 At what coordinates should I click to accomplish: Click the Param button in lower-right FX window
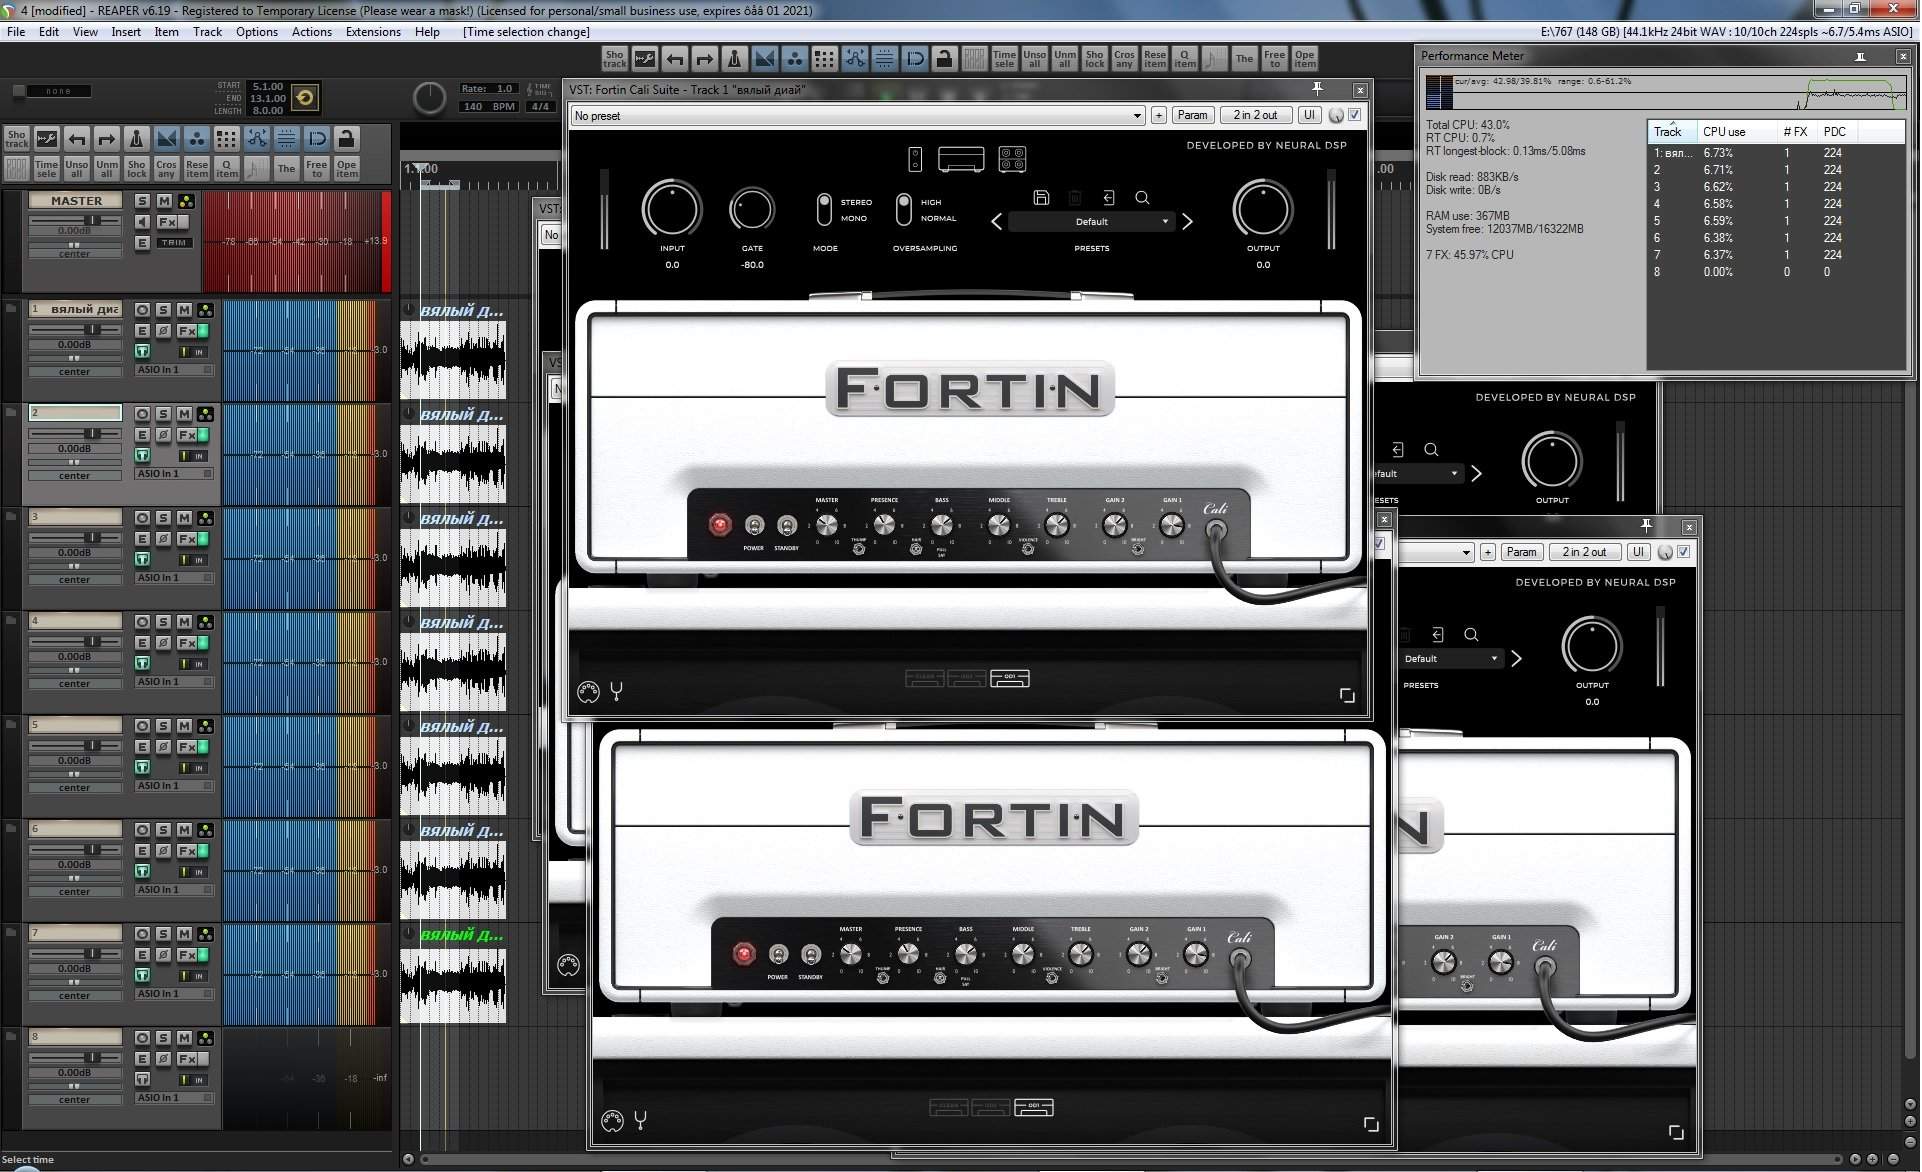[1521, 553]
